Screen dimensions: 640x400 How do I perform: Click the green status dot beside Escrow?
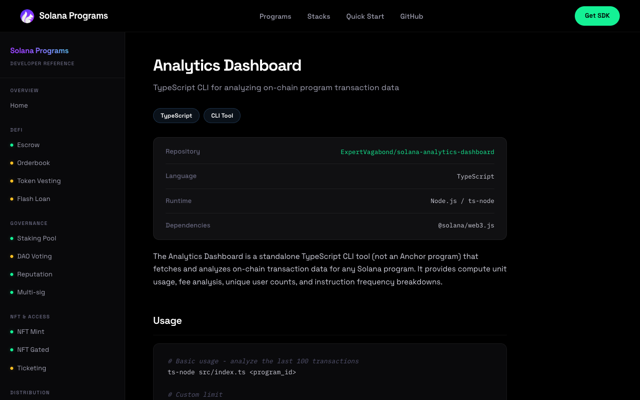tap(11, 145)
